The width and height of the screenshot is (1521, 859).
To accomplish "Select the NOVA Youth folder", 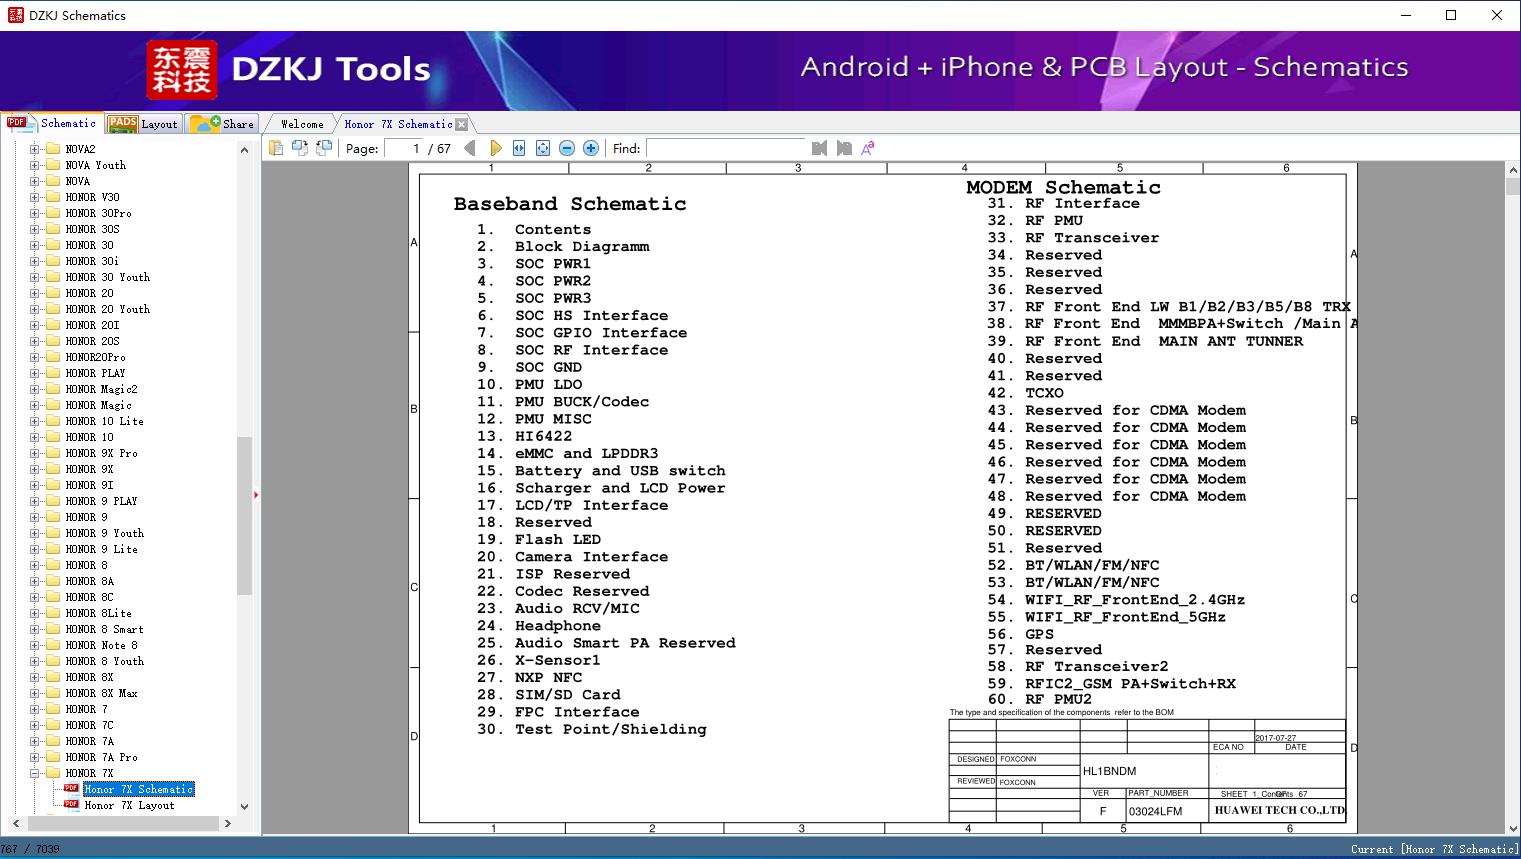I will (x=96, y=165).
